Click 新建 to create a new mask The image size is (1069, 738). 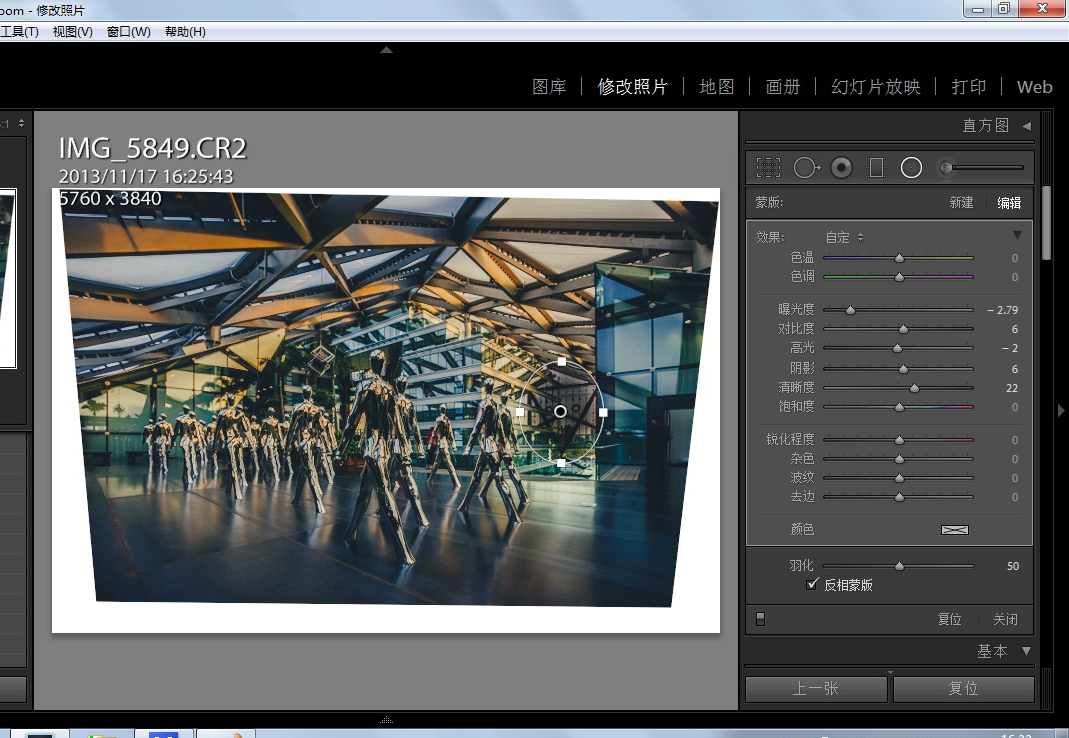coord(961,203)
